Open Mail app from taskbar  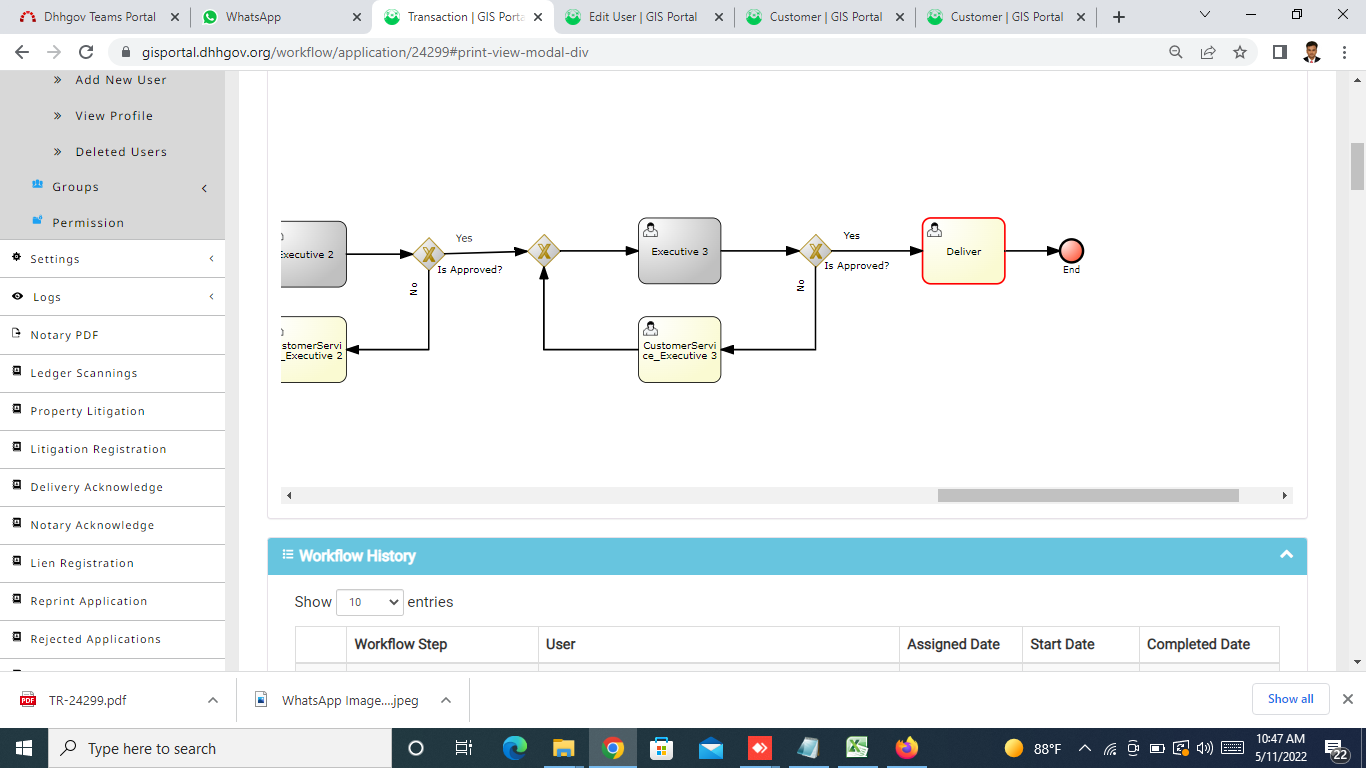click(711, 748)
